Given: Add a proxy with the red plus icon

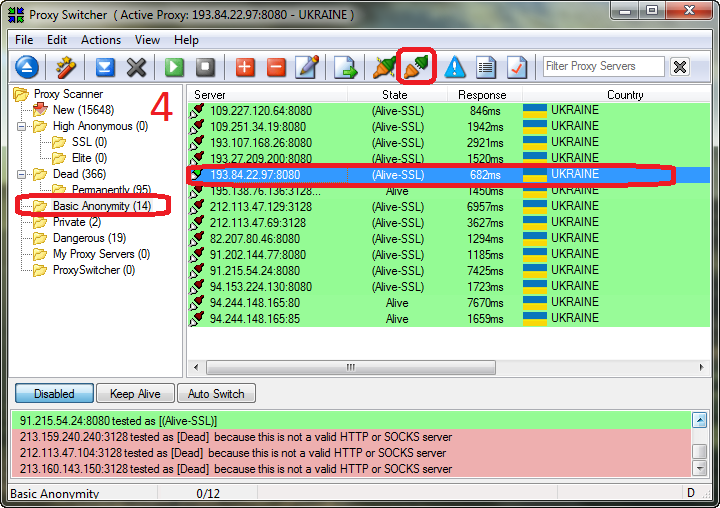Looking at the screenshot, I should (x=245, y=67).
